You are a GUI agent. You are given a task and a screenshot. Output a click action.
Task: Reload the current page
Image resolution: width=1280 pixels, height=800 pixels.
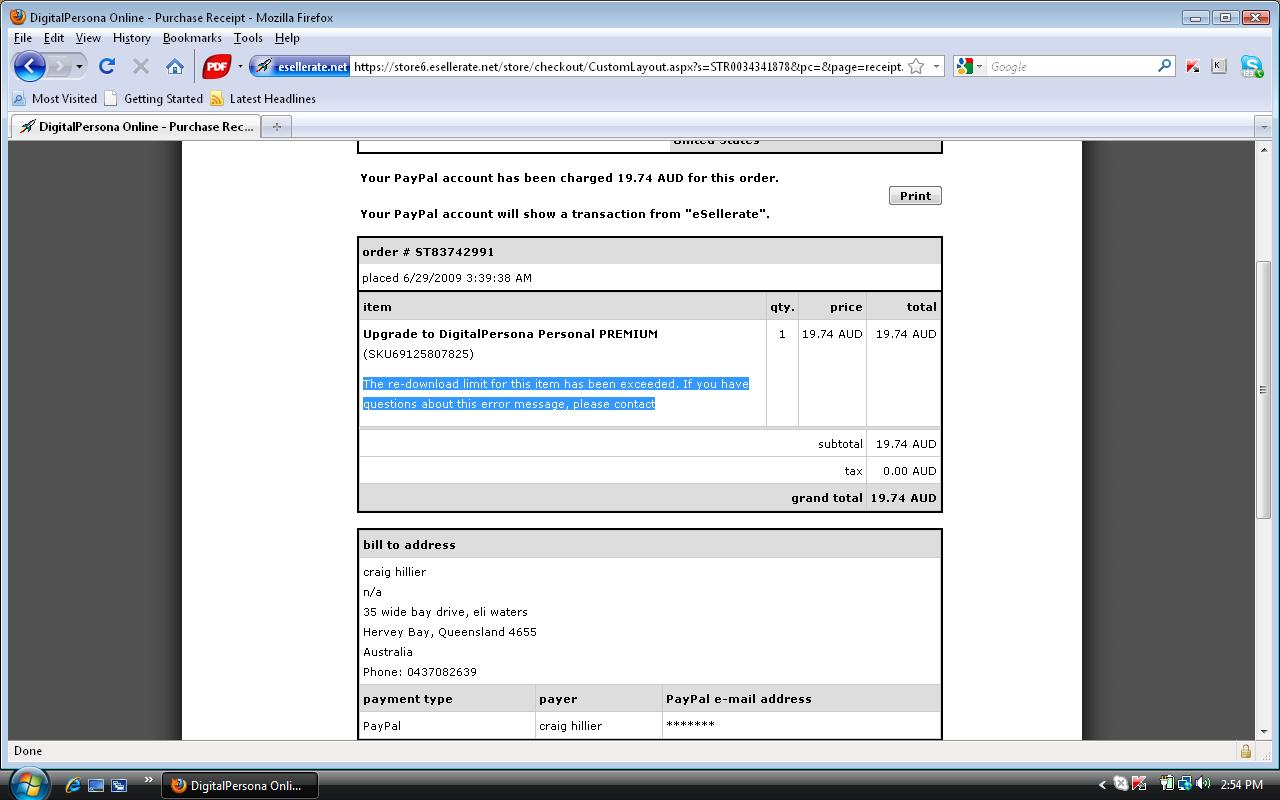click(107, 66)
